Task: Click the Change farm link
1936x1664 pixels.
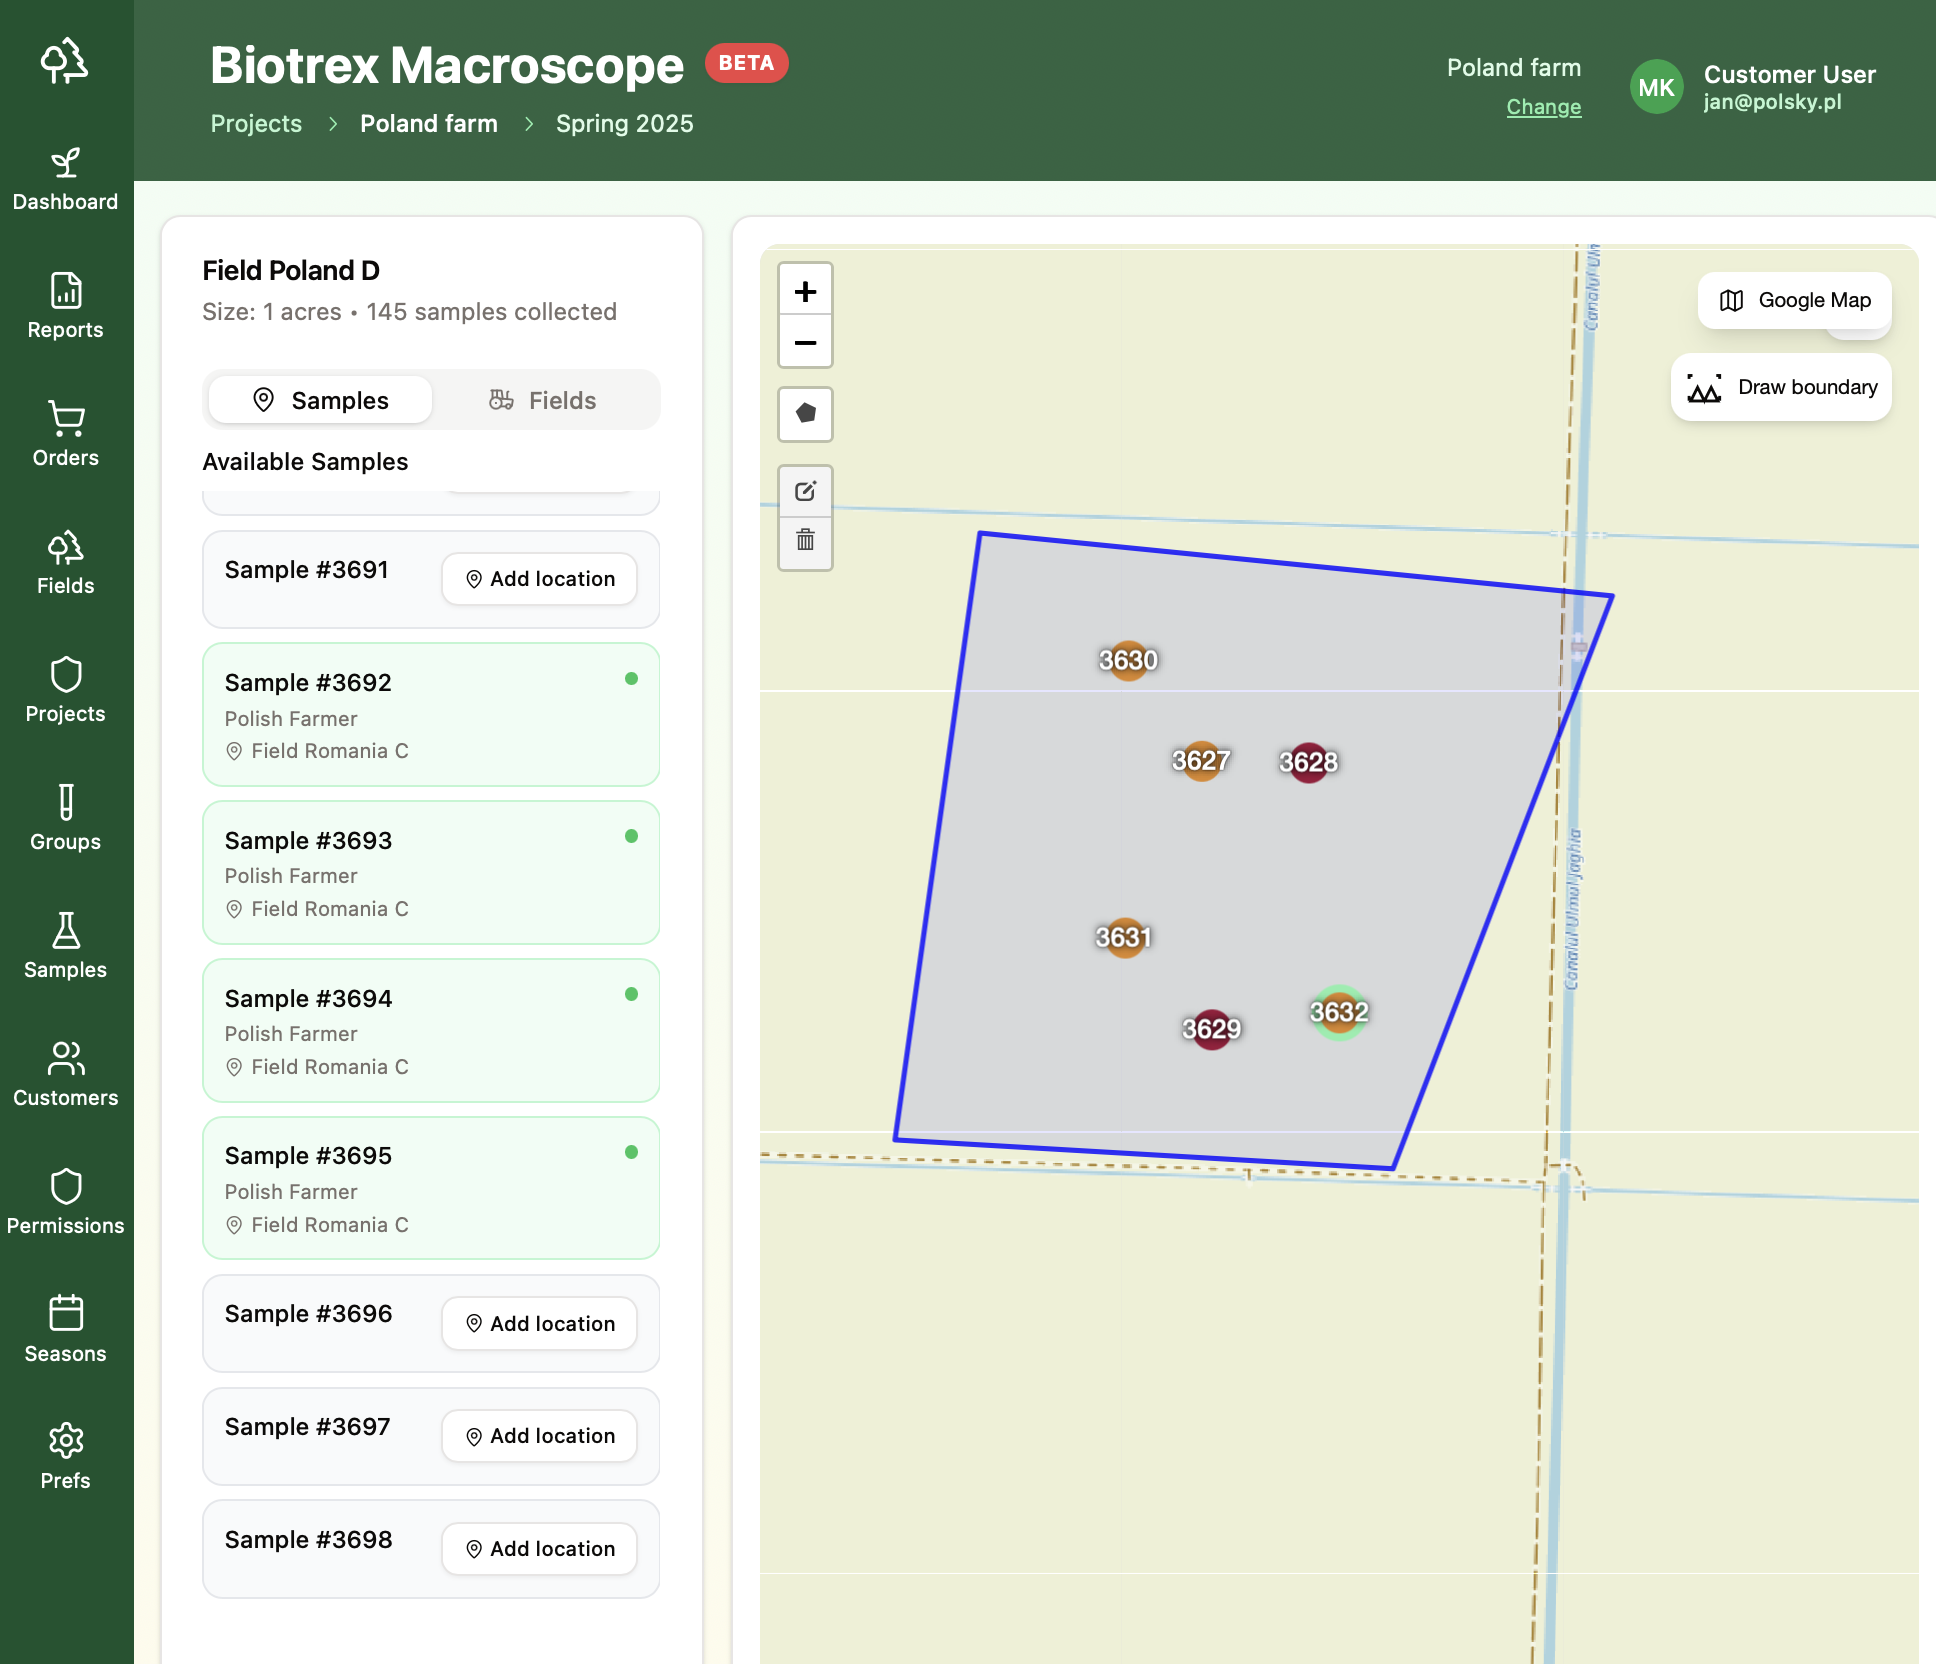Action: (x=1544, y=107)
